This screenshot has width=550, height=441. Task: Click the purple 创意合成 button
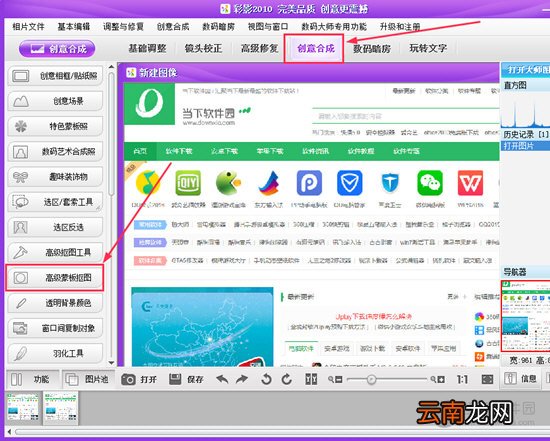(57, 49)
